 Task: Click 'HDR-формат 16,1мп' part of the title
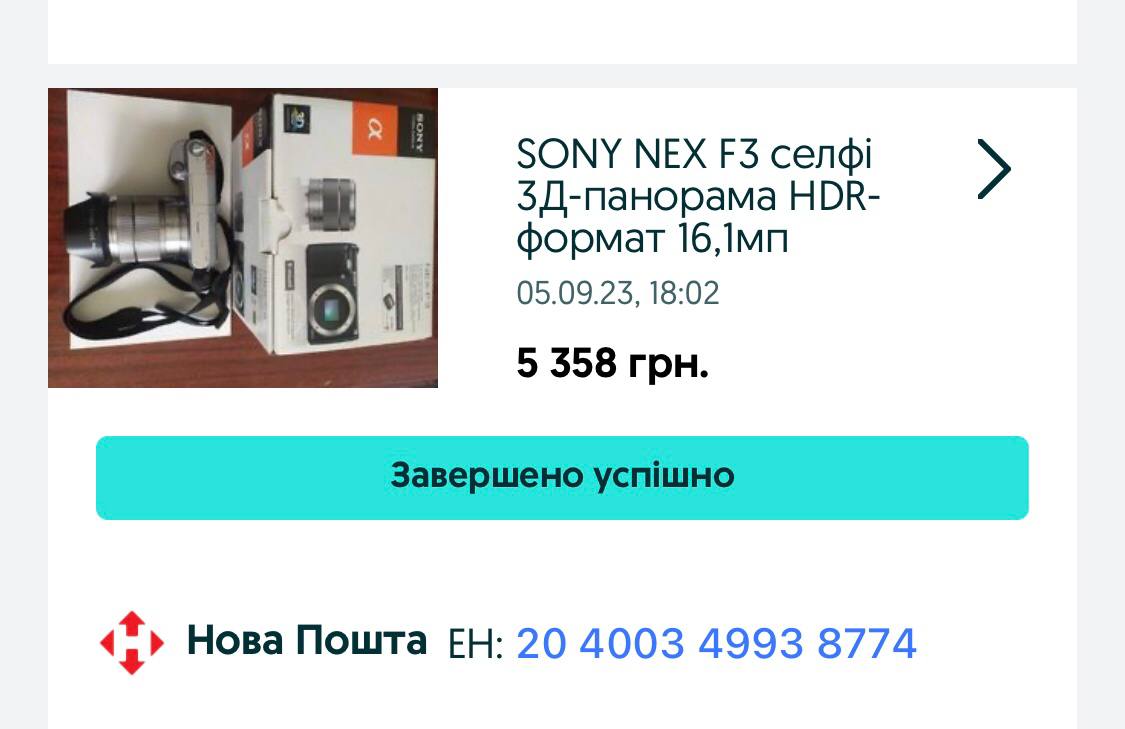pos(697,217)
